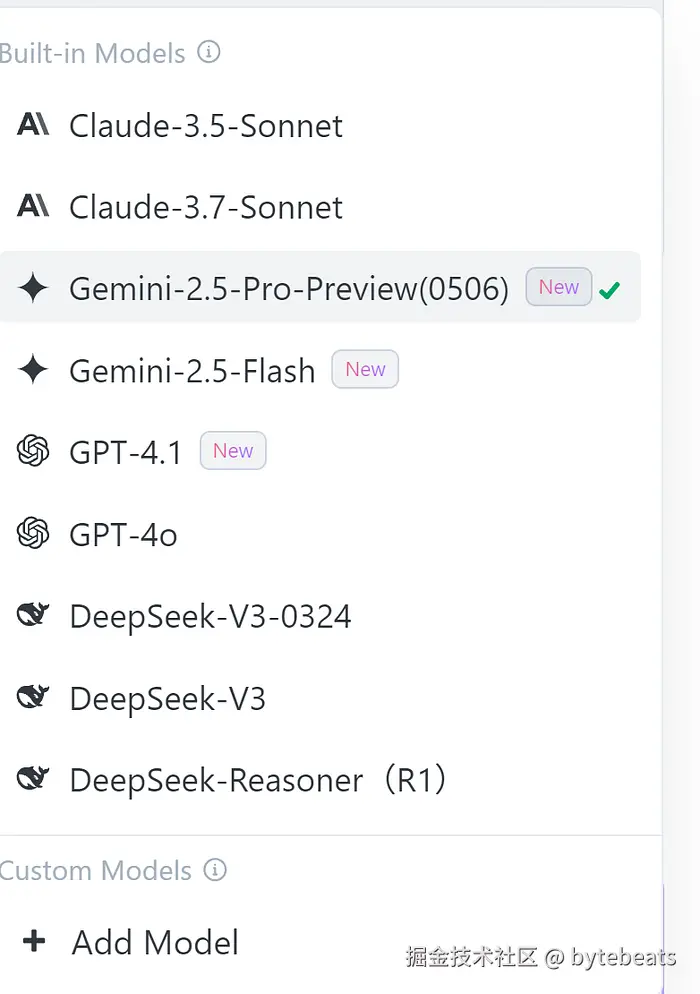Viewport: 700px width, 994px height.
Task: Click the info icon beside Custom Models
Action: pos(215,870)
